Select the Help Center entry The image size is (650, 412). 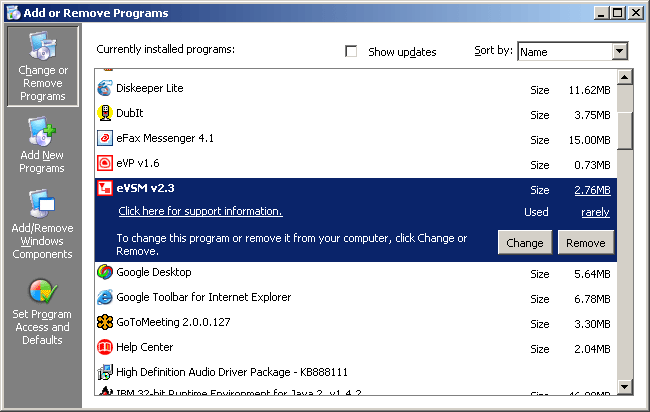click(356, 347)
